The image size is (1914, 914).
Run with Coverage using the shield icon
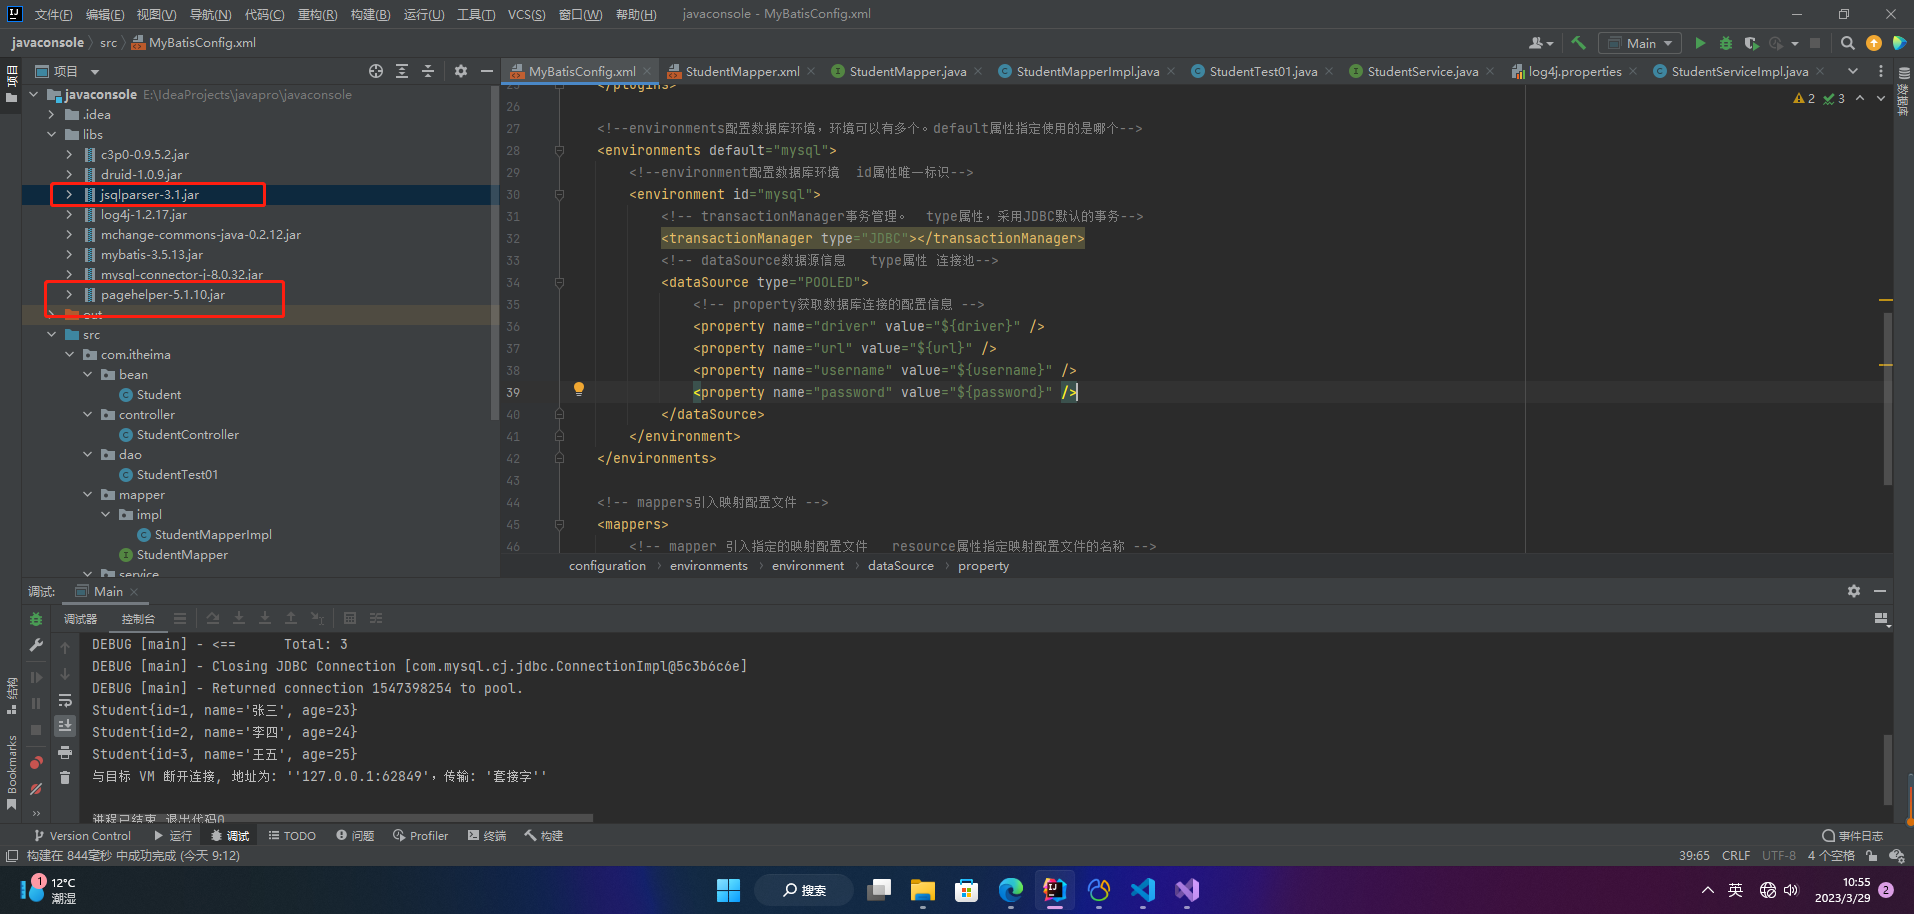(x=1751, y=43)
